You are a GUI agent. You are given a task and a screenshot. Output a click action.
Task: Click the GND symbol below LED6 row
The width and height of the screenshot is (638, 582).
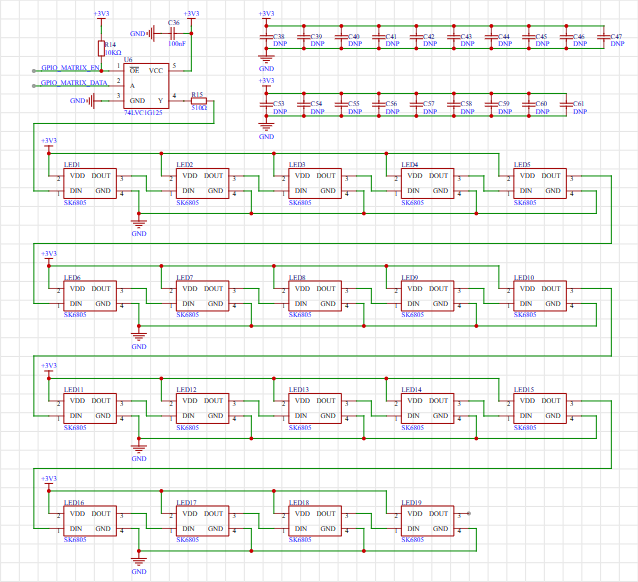[139, 340]
